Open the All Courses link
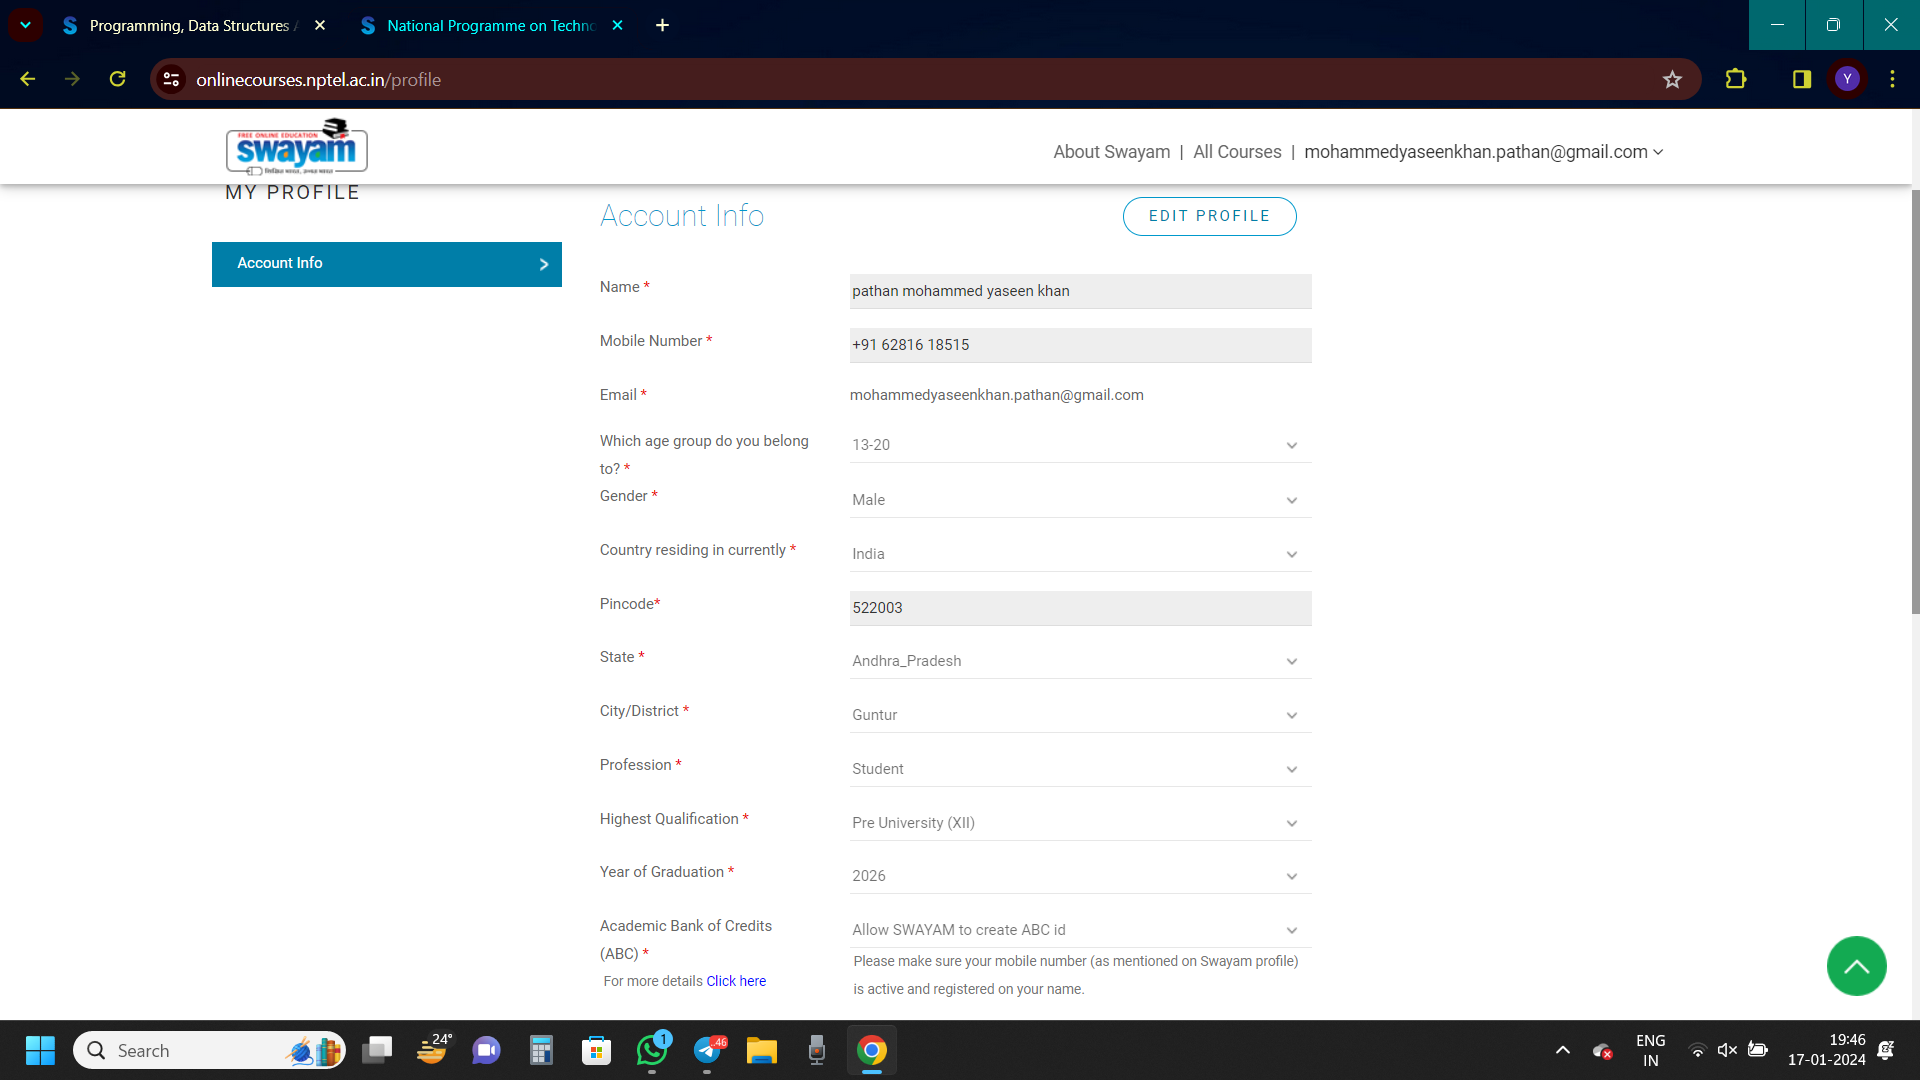 tap(1237, 152)
